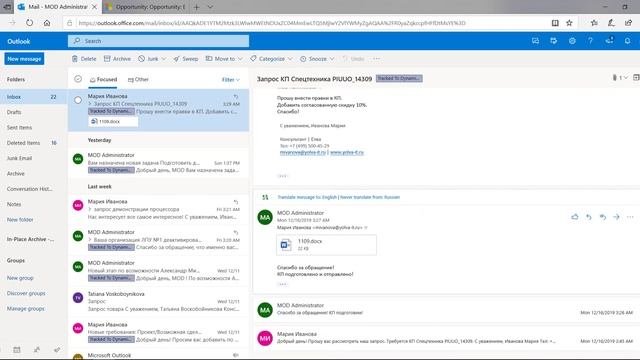Click the Reply all icon
Viewport: 640px width, 360px height.
[x=602, y=217]
